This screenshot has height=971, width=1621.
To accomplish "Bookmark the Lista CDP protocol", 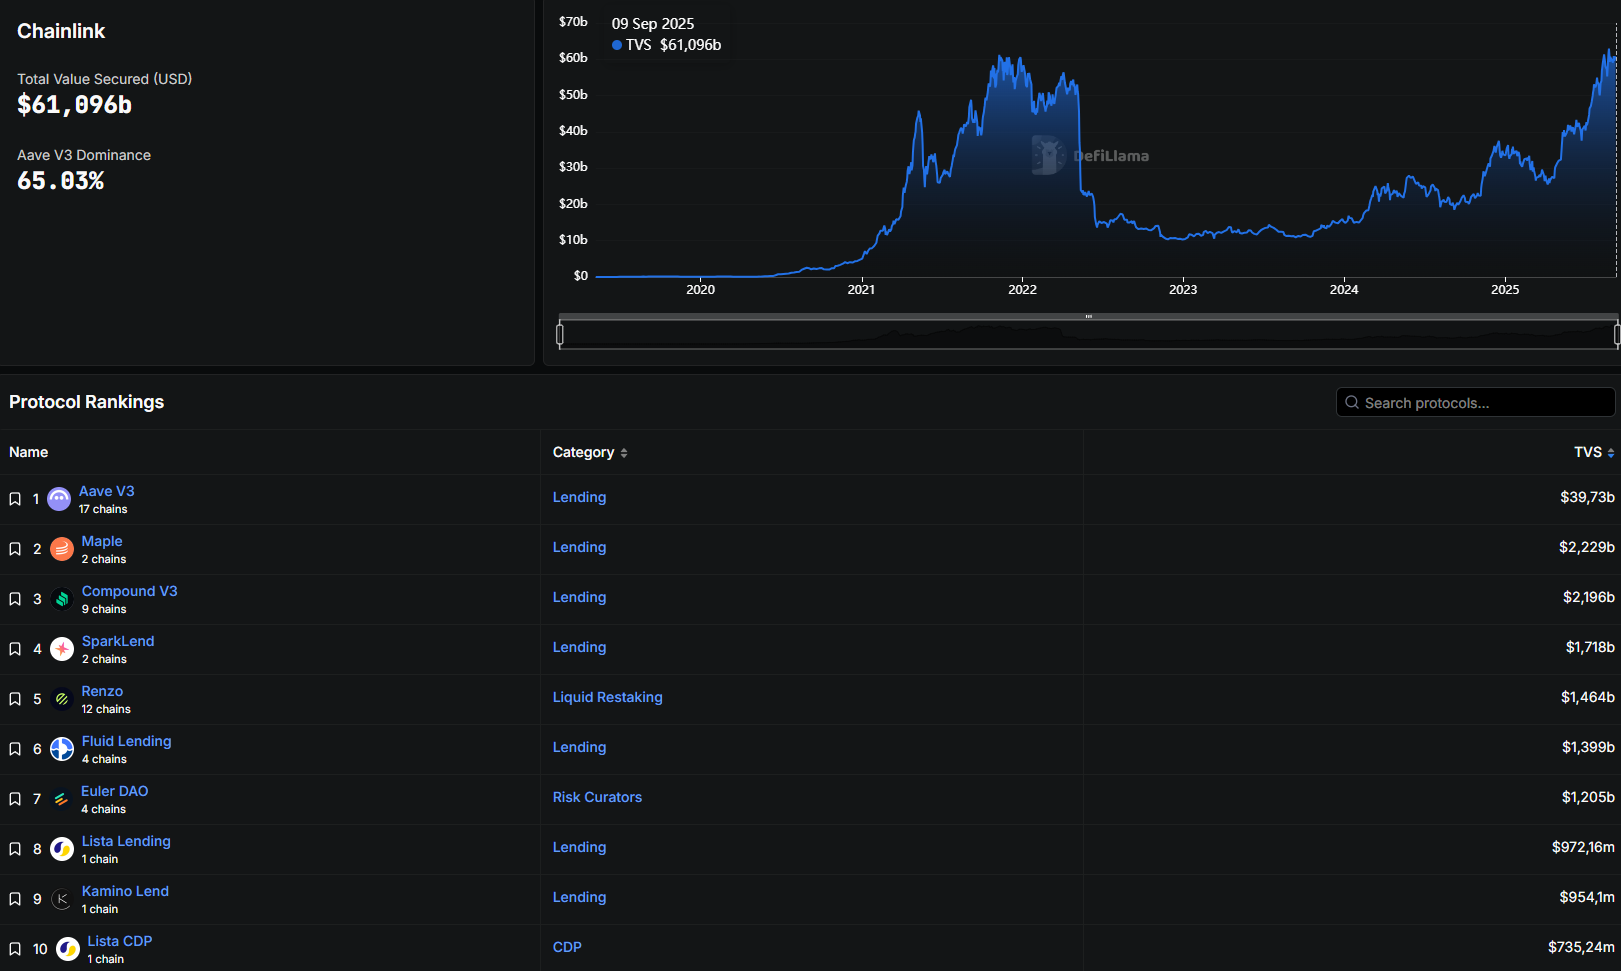I will [x=15, y=949].
